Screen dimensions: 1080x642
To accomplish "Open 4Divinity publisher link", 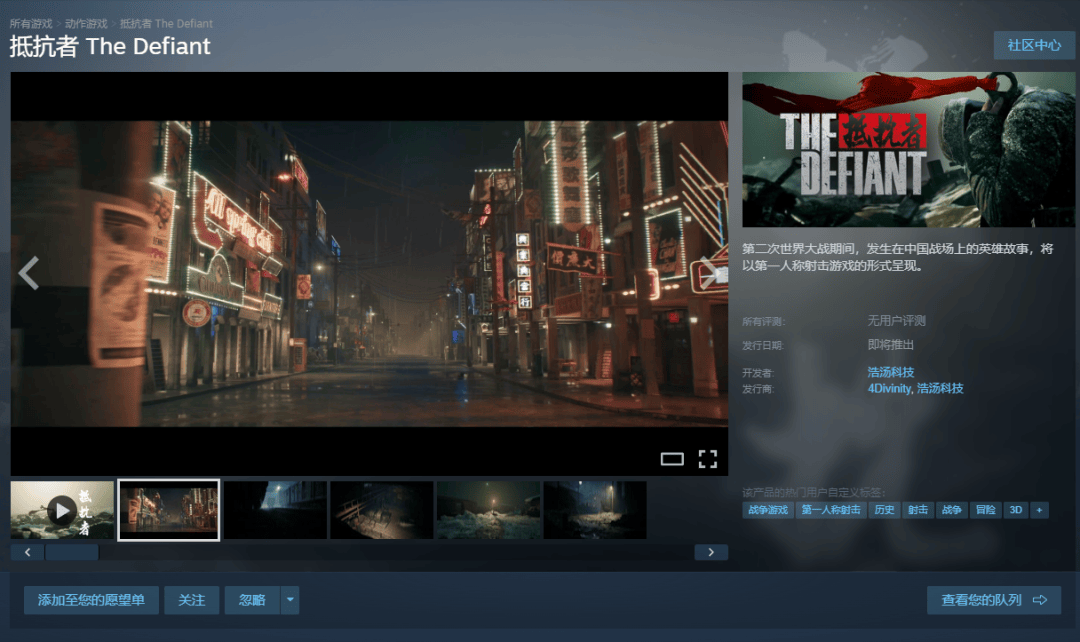I will pyautogui.click(x=889, y=388).
